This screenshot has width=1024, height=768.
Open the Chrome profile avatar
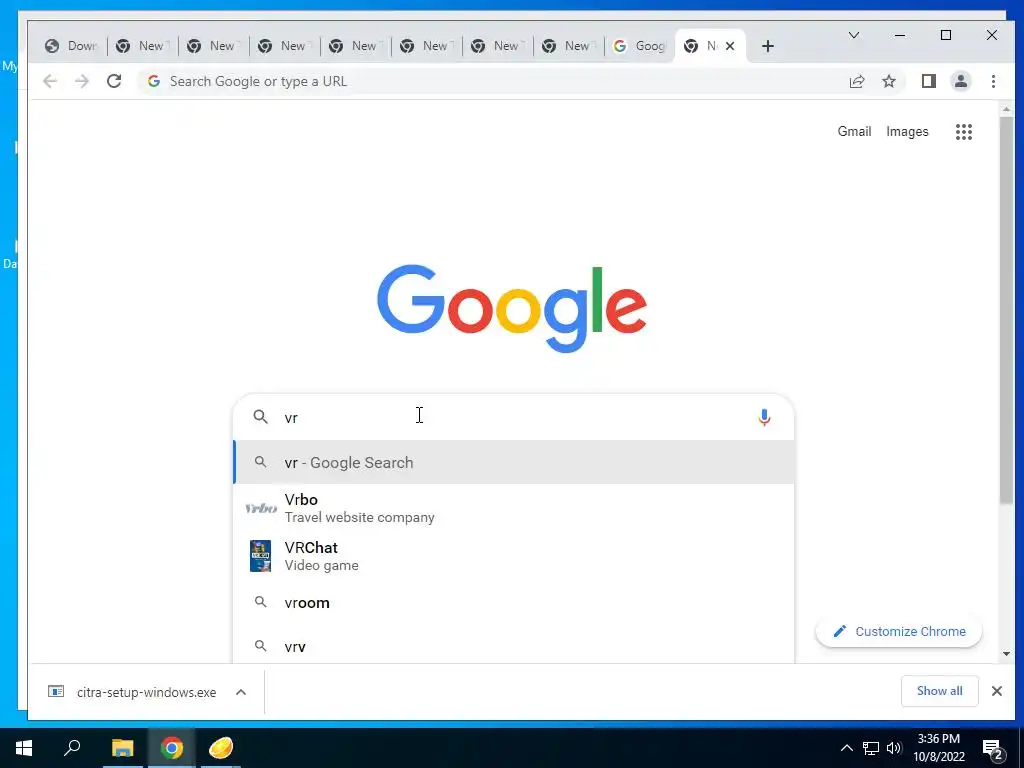click(961, 81)
